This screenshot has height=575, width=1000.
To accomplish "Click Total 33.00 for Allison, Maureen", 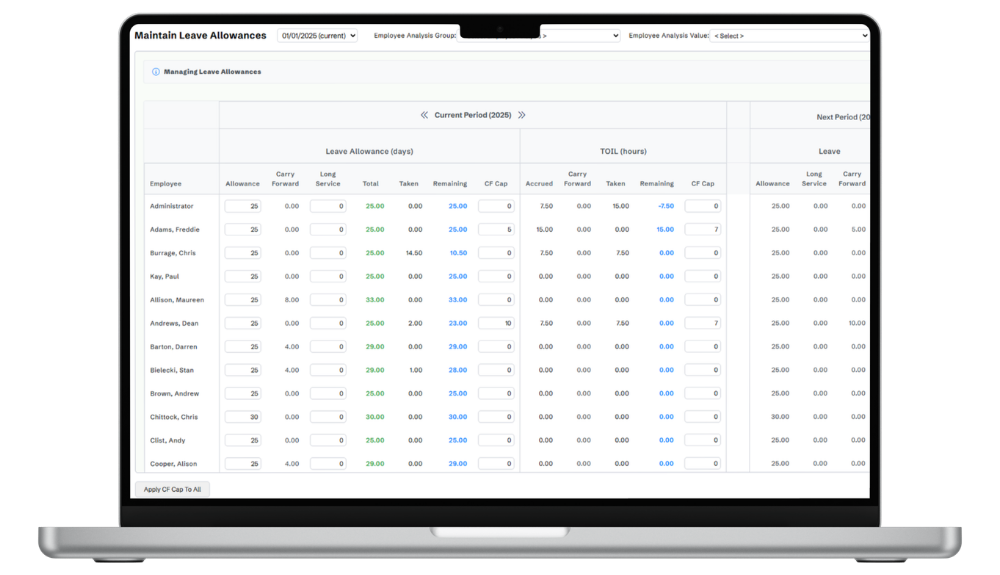I will point(375,300).
